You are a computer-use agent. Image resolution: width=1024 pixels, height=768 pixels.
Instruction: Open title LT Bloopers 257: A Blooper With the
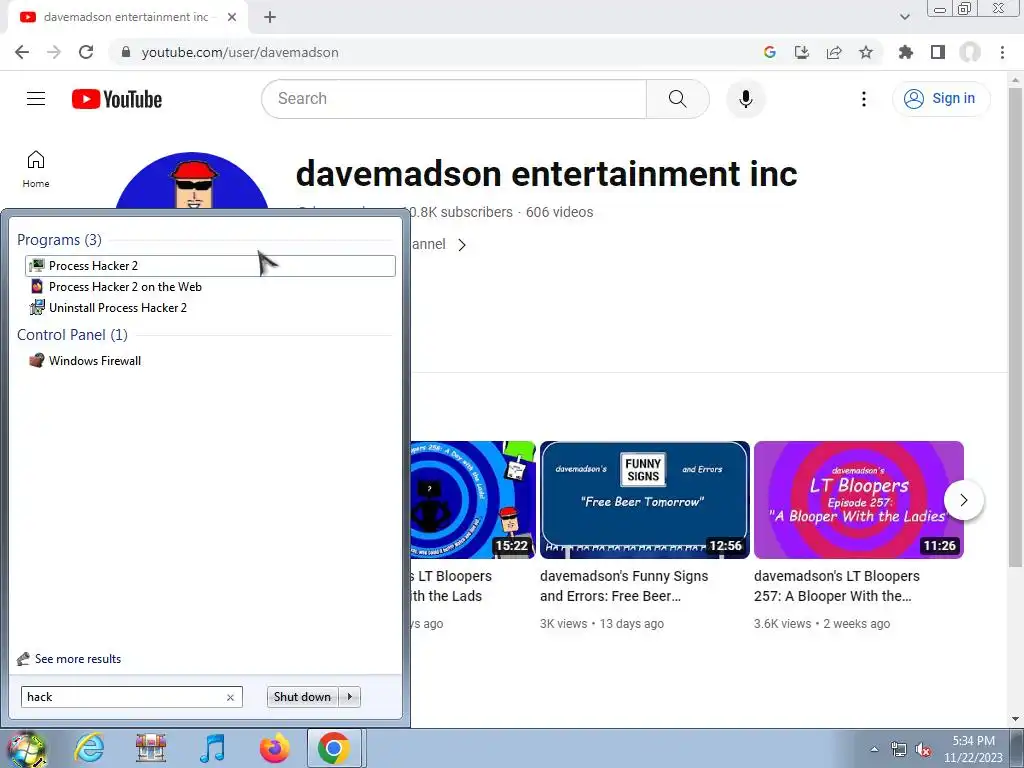[x=837, y=586]
